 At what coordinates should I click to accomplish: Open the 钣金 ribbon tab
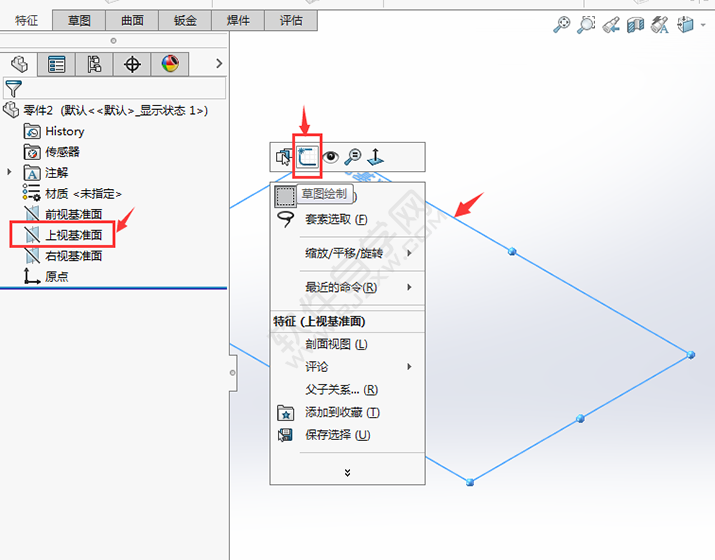tap(185, 21)
